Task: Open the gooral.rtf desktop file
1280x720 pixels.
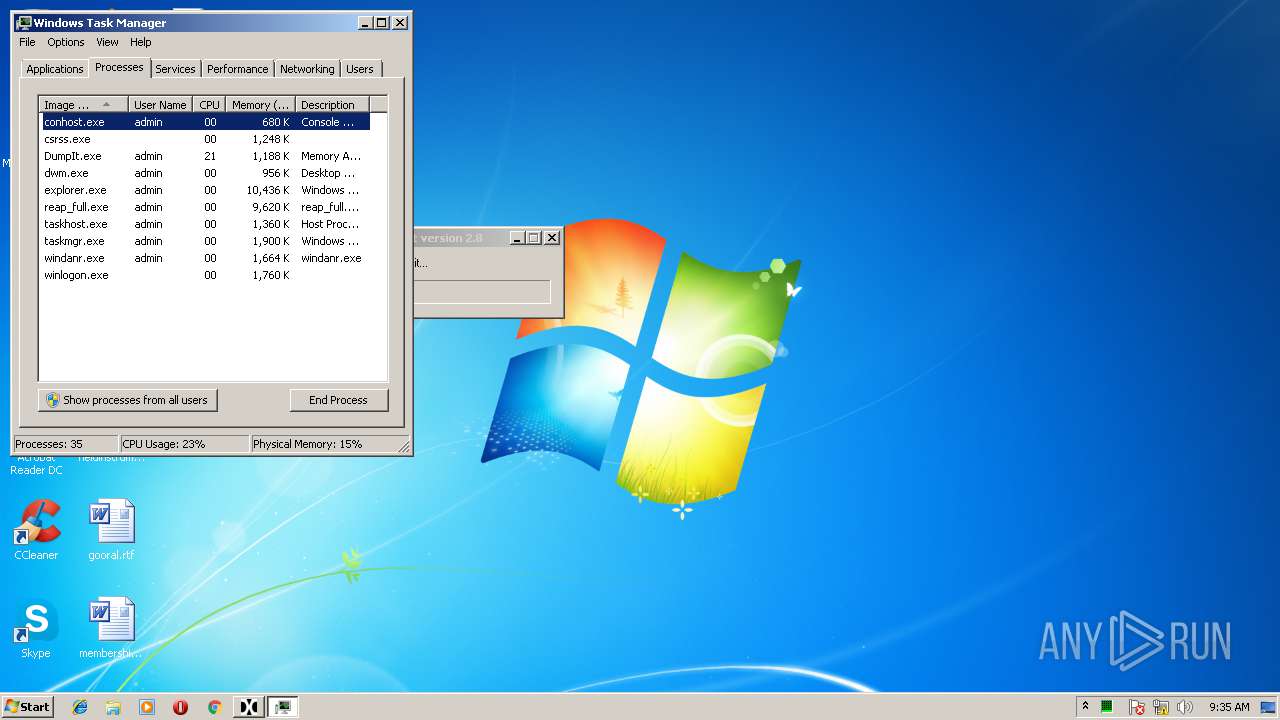Action: tap(111, 531)
